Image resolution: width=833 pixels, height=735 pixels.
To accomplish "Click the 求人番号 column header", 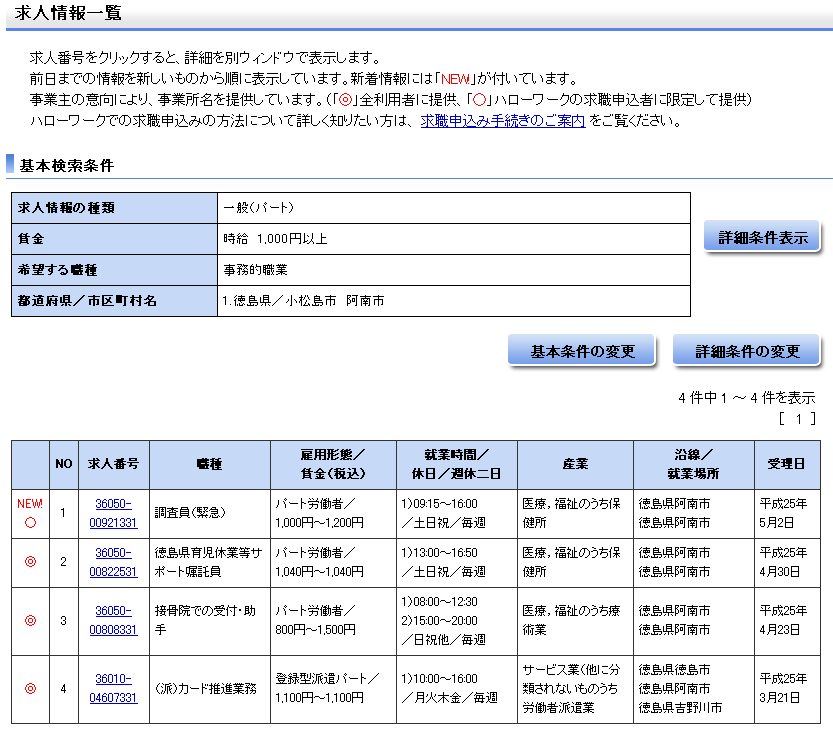I will click(x=113, y=464).
